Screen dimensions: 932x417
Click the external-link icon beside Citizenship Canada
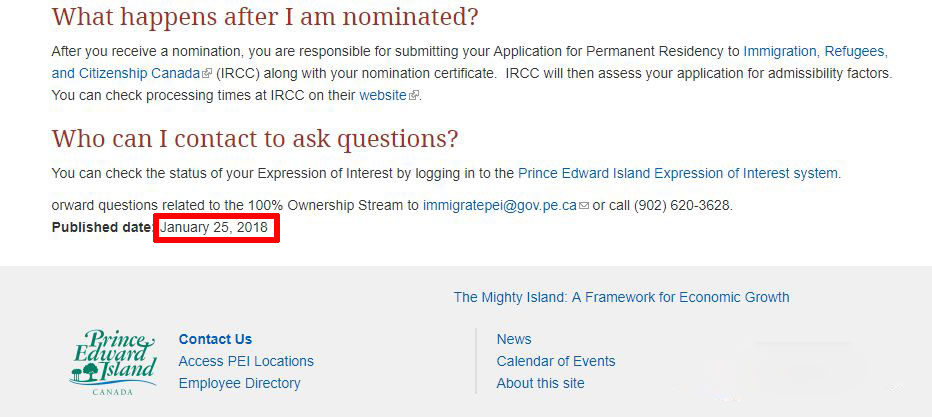point(207,74)
